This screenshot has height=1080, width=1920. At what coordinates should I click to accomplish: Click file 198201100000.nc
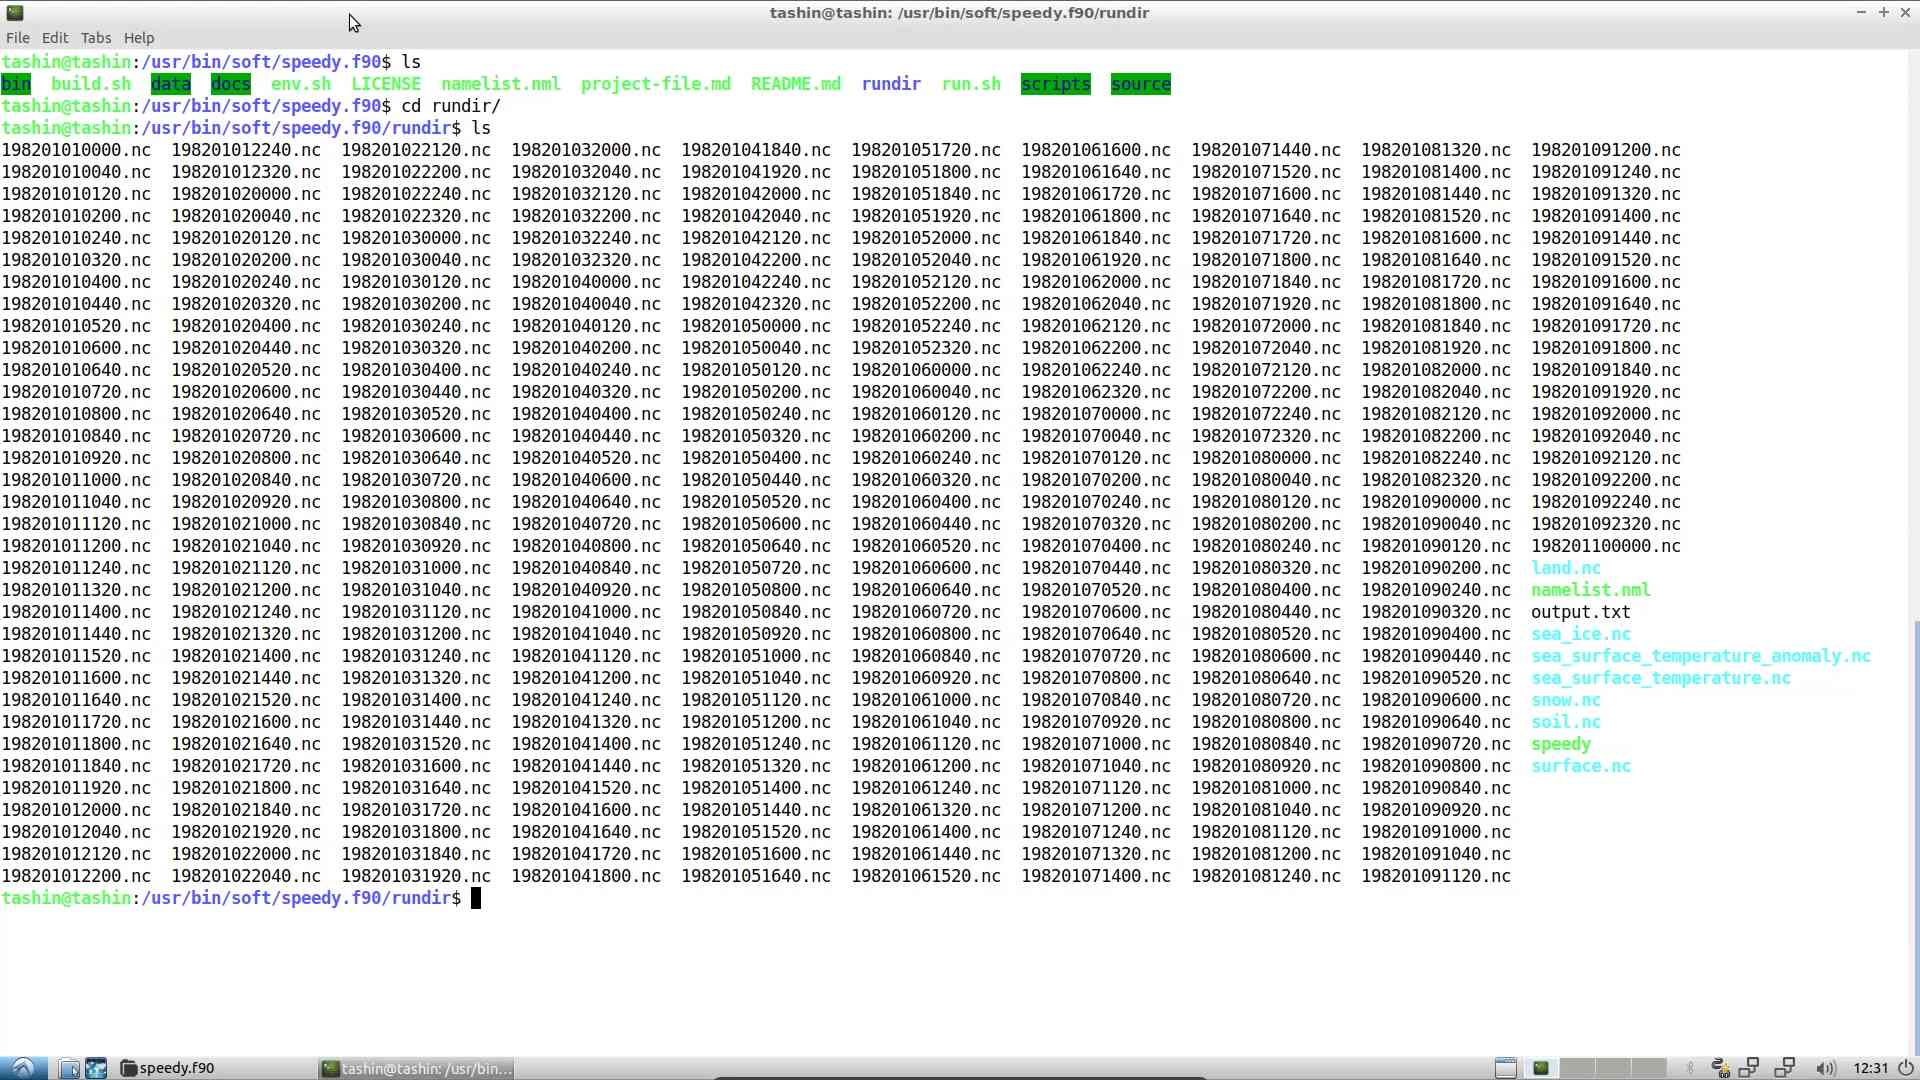pos(1605,546)
